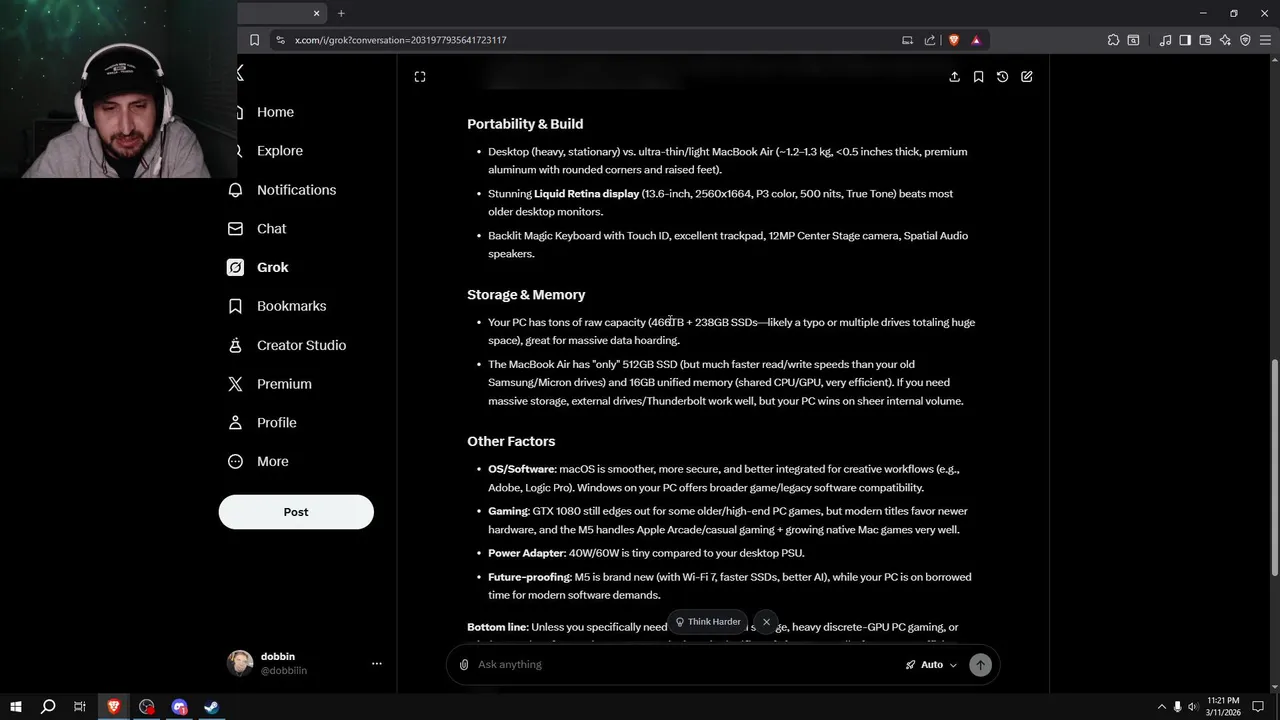
Task: Open Task View in the taskbar
Action: [80, 707]
